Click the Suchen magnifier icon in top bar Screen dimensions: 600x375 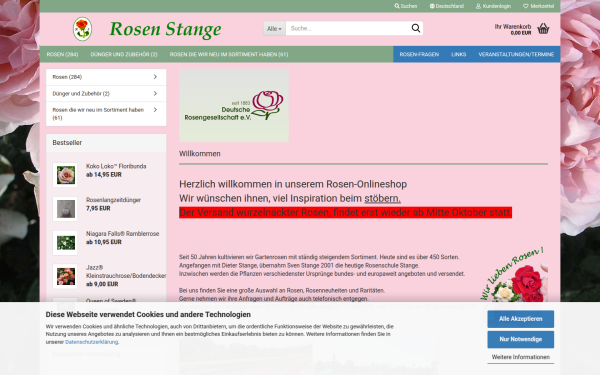pos(397,6)
